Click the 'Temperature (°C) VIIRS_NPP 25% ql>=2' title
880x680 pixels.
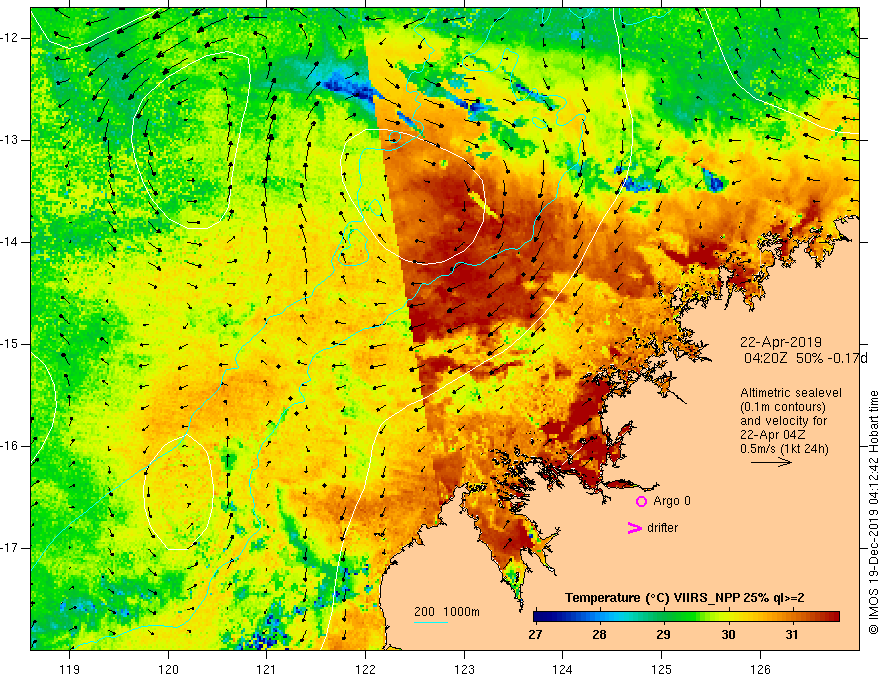[685, 598]
